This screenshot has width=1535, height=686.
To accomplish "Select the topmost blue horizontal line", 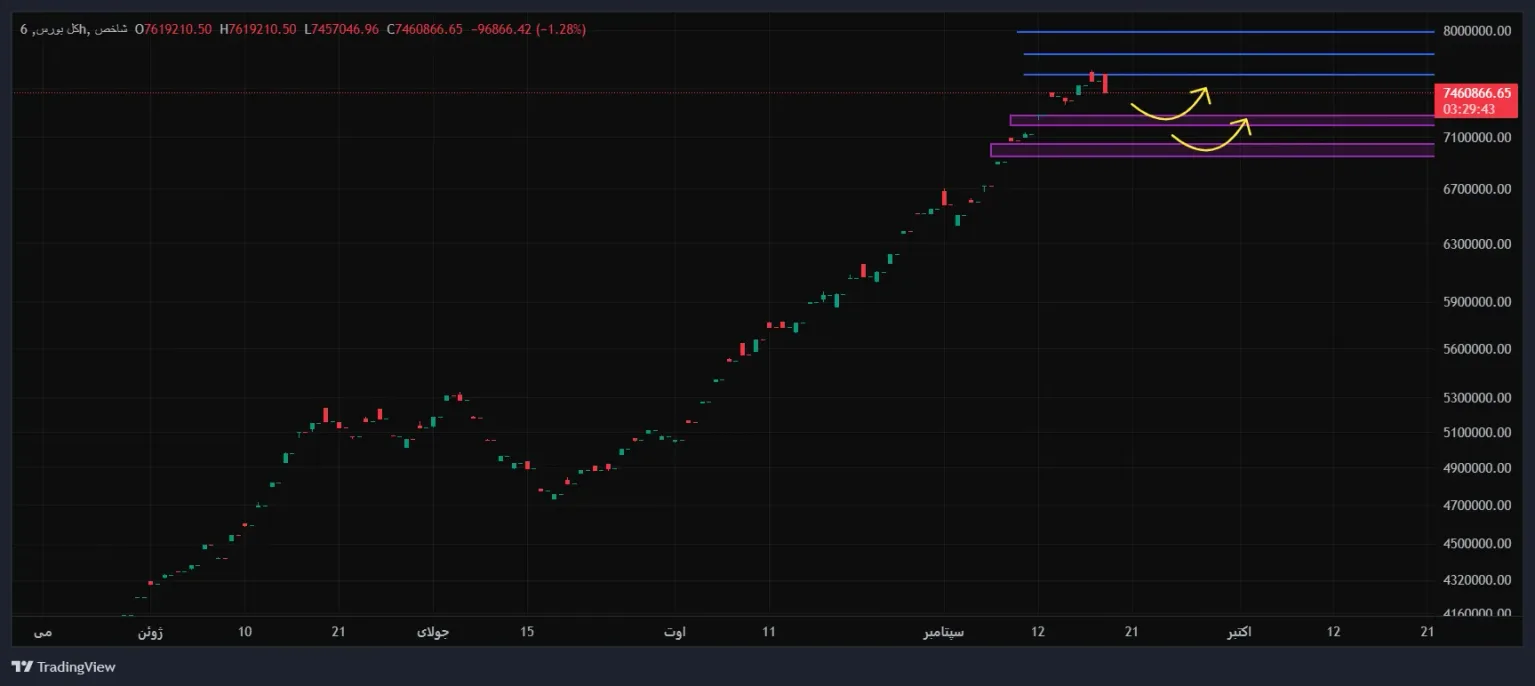I will [x=1226, y=32].
